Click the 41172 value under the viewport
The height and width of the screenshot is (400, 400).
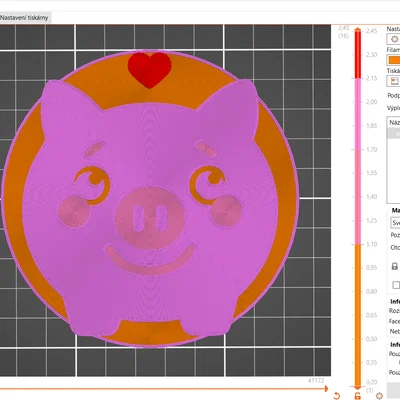click(315, 380)
